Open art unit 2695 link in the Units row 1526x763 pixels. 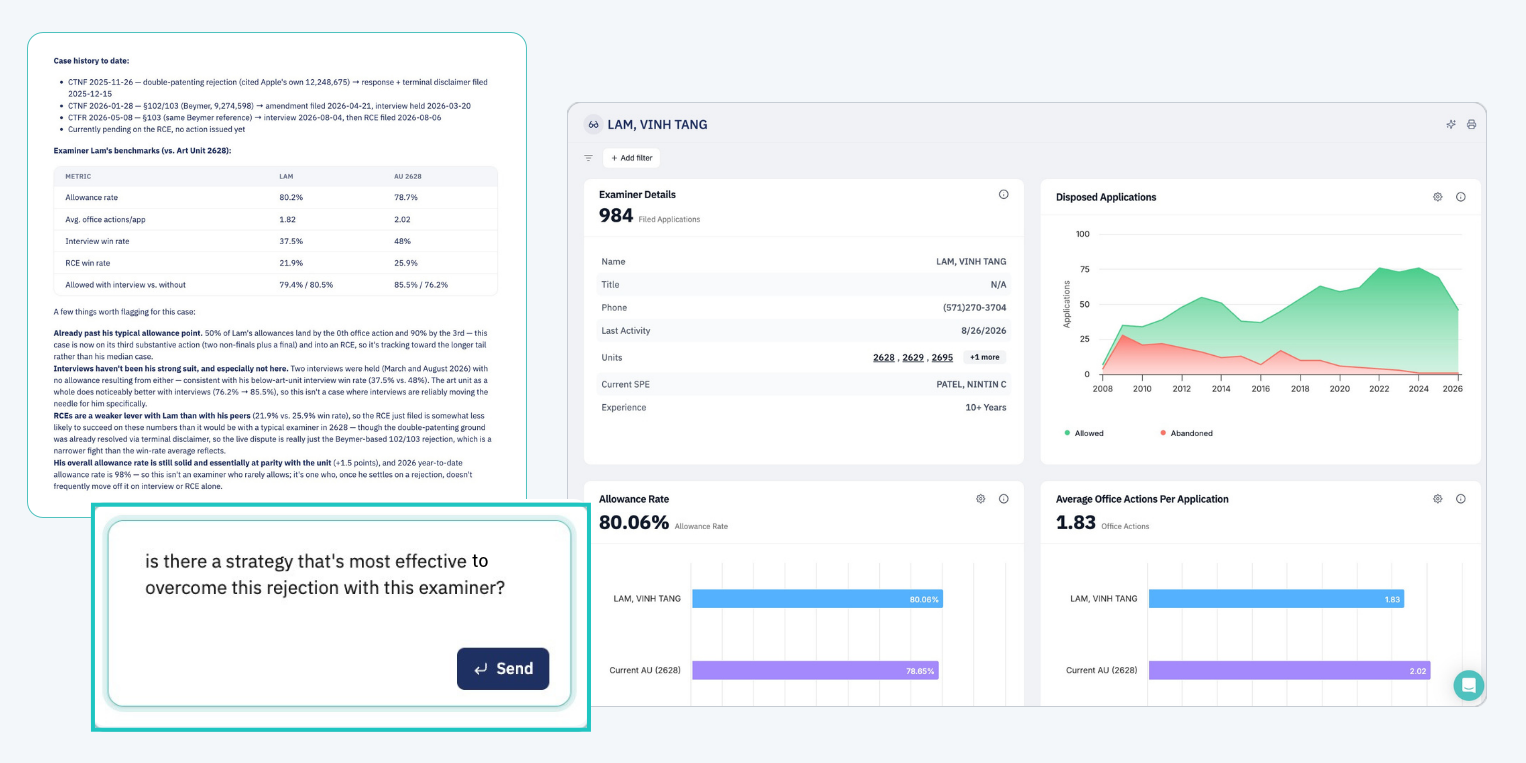pos(942,357)
